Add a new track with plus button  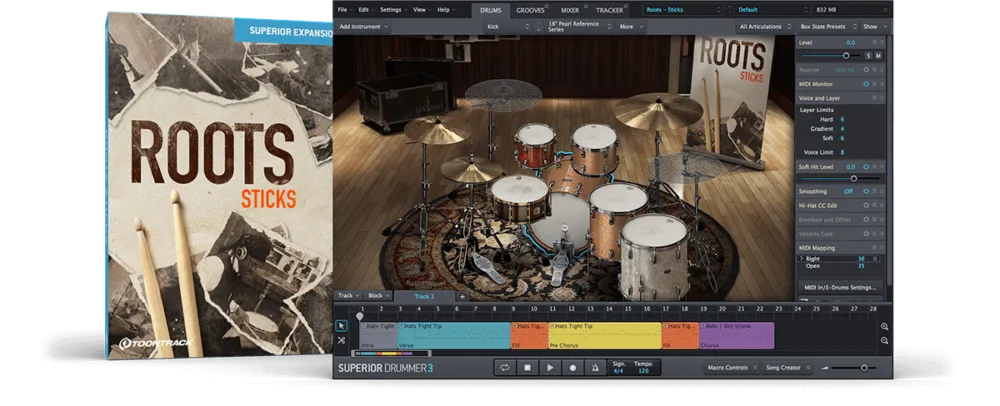click(462, 296)
